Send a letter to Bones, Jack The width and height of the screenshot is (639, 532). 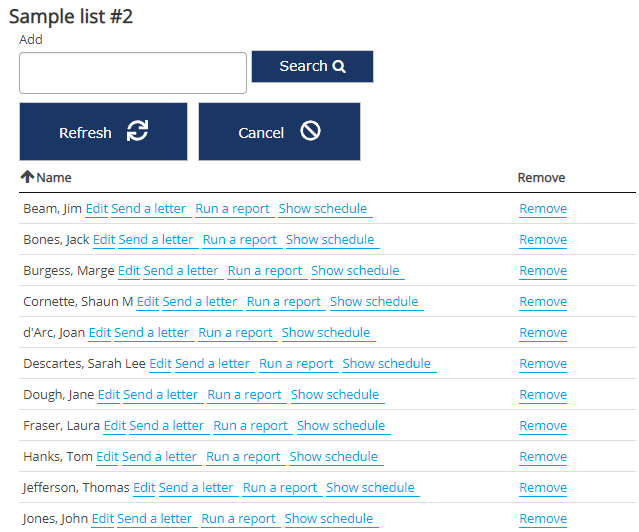point(156,240)
